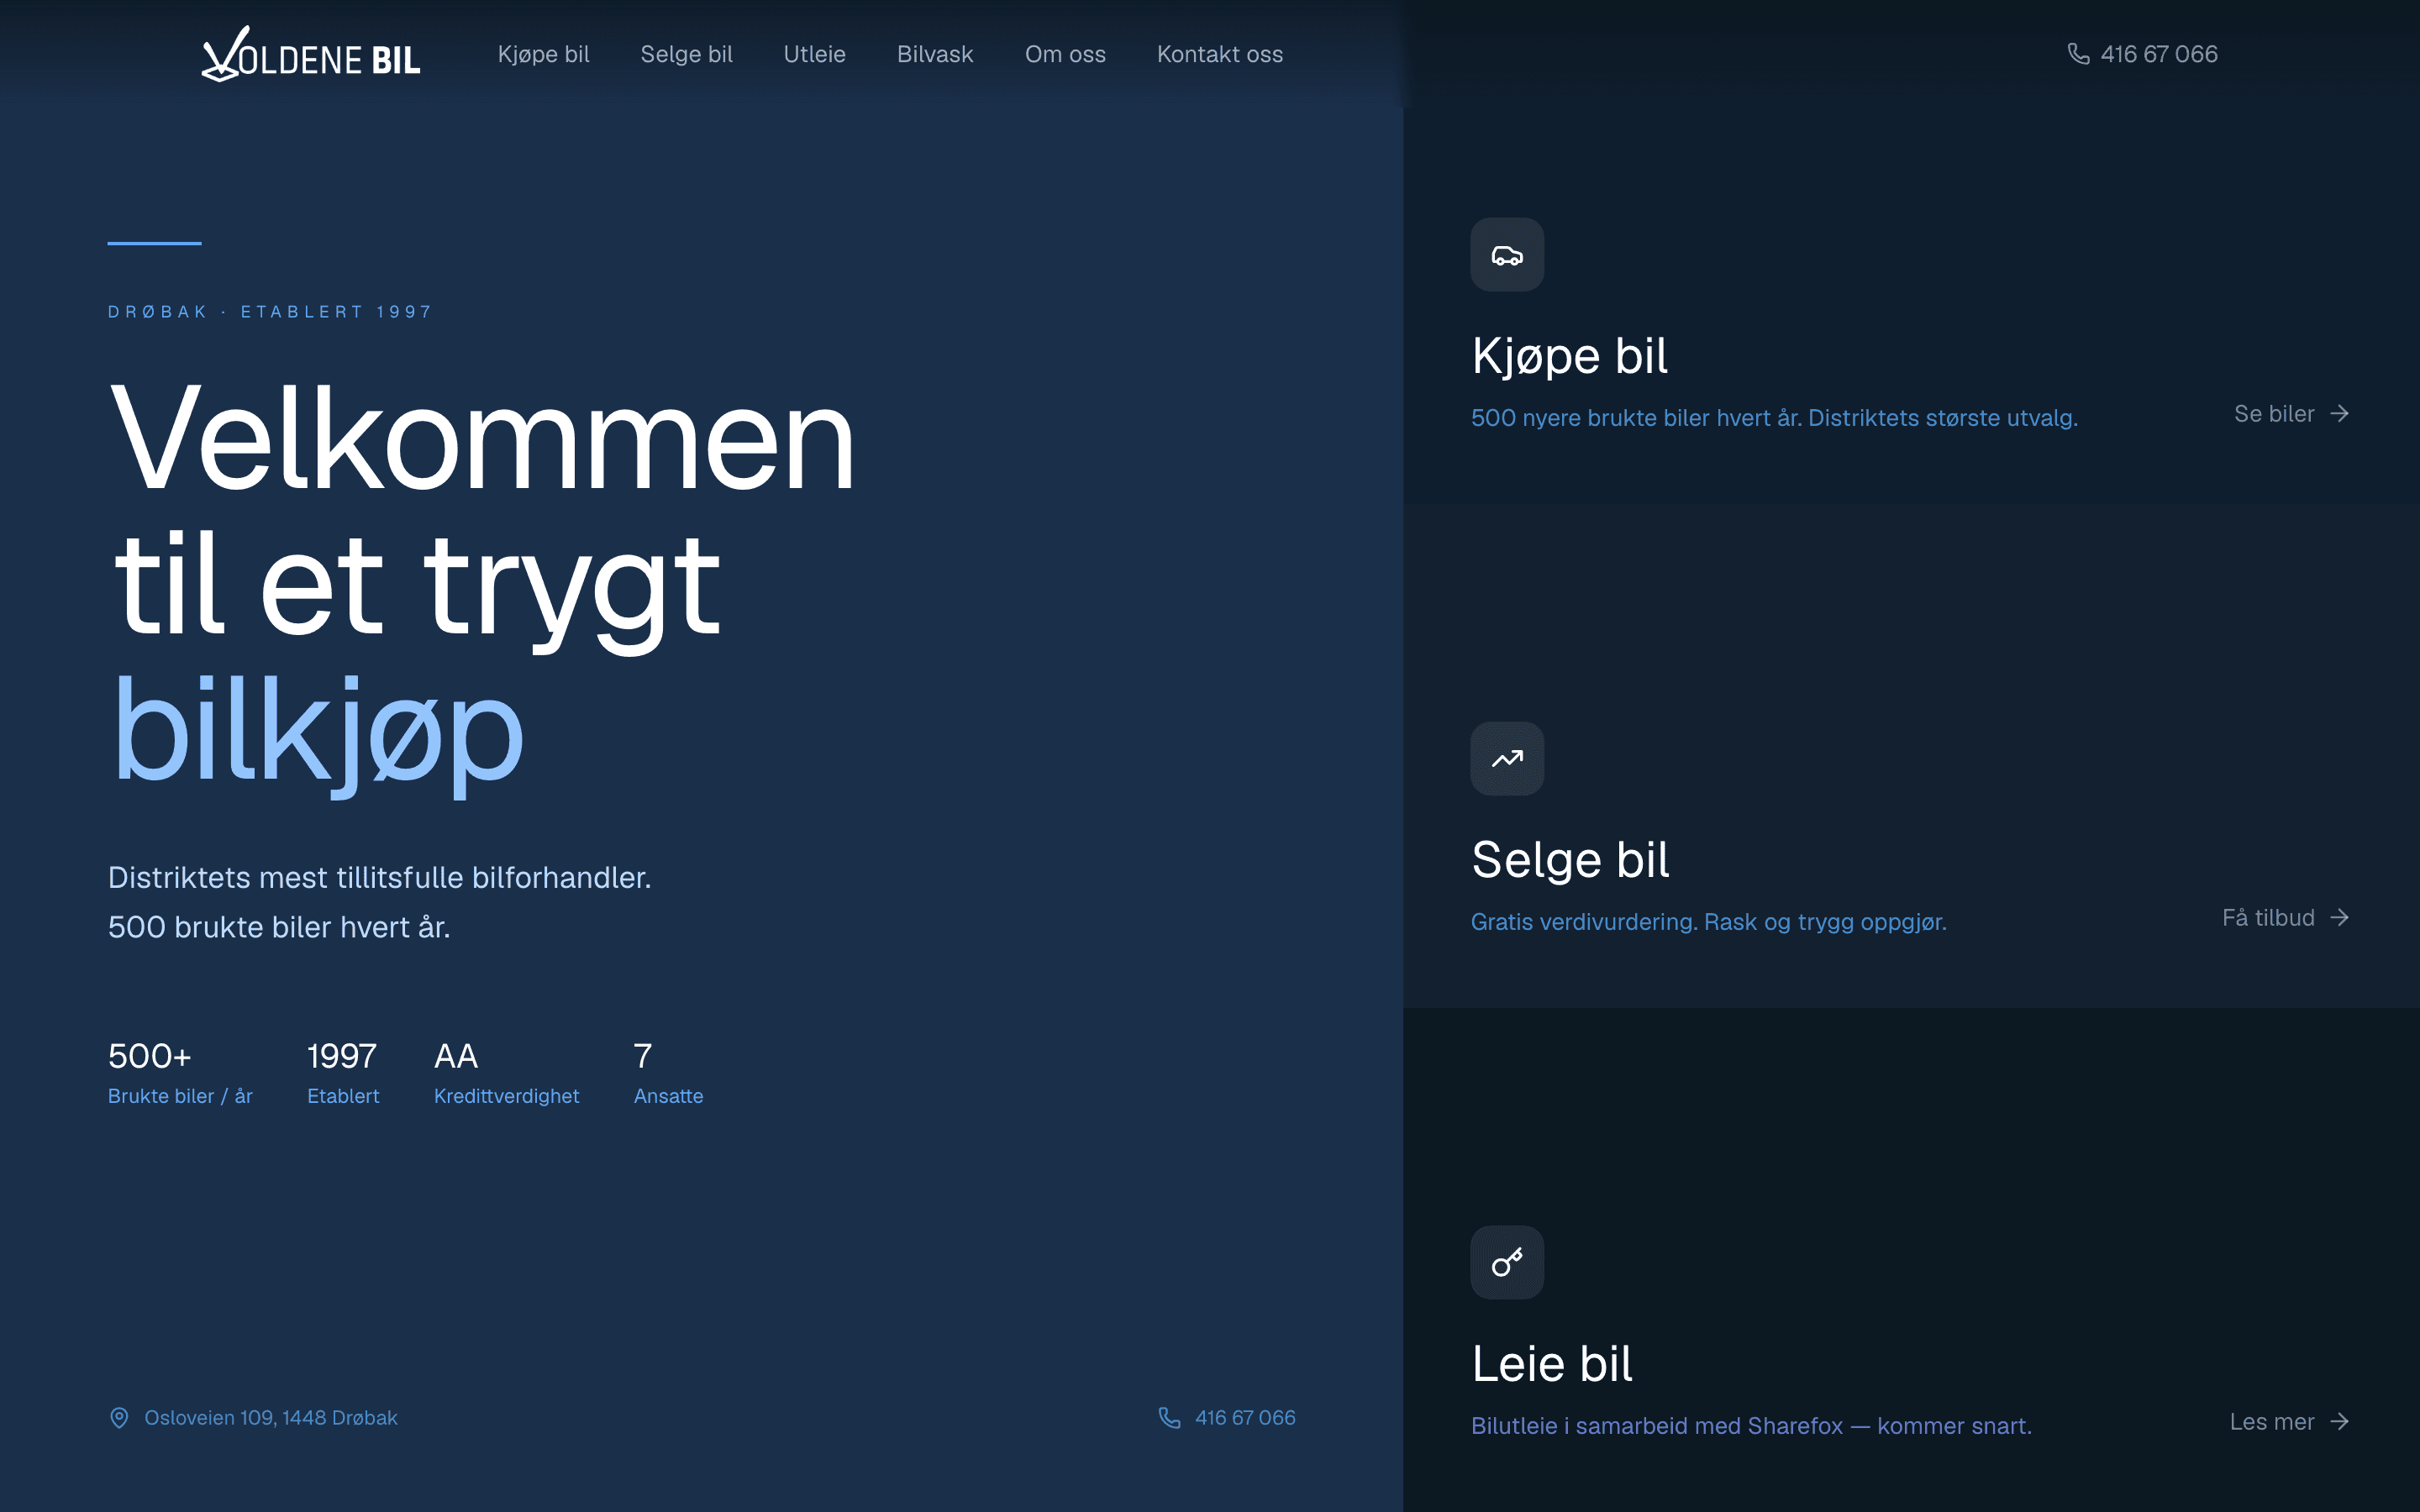This screenshot has height=1512, width=2420.
Task: Click the arrow next to Se biler
Action: [2339, 414]
